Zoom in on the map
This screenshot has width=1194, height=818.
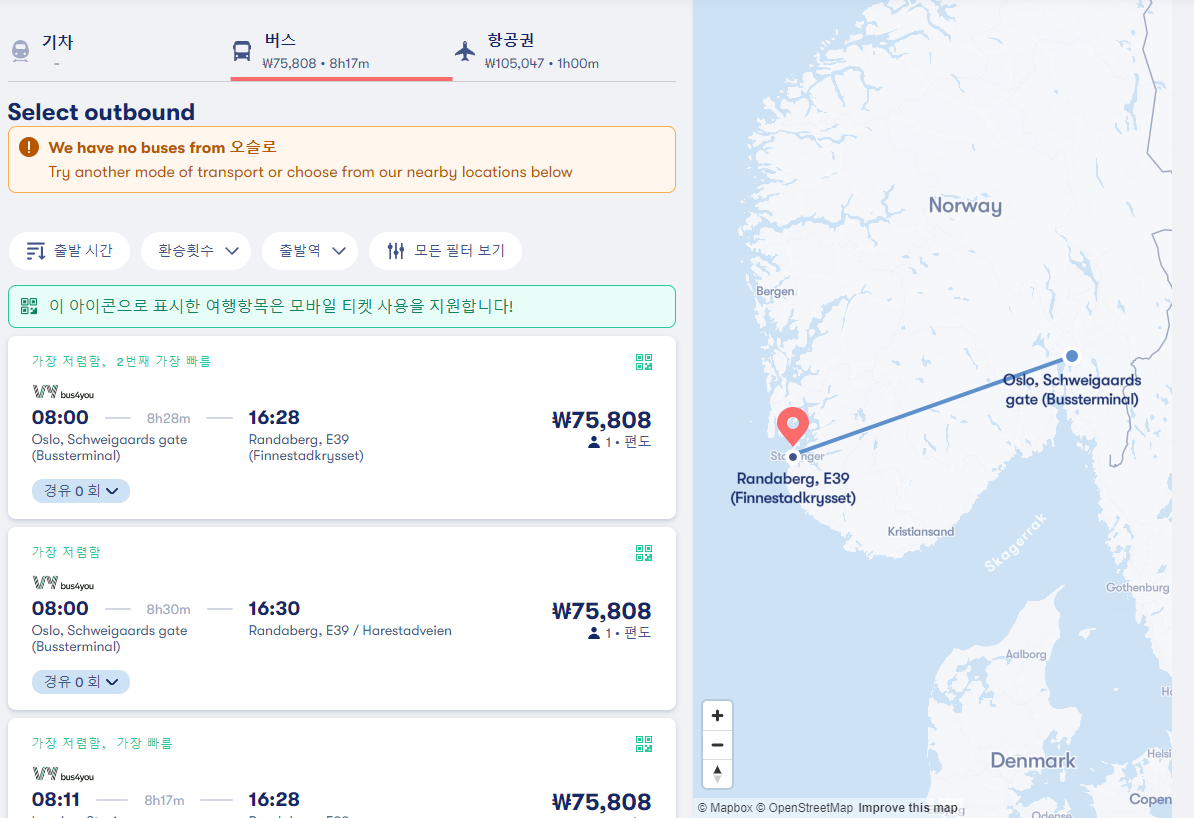pyautogui.click(x=717, y=715)
